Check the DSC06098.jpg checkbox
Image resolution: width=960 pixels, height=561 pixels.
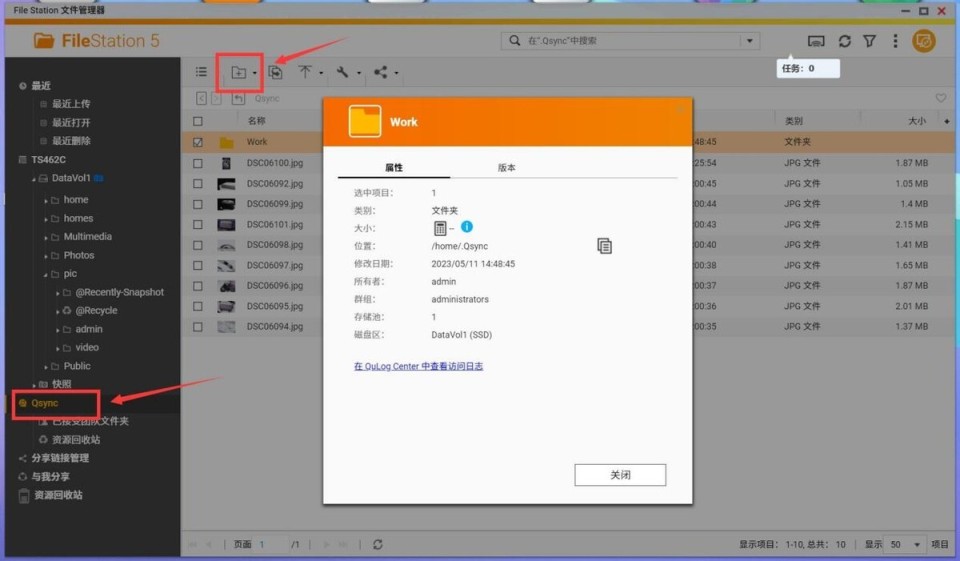click(198, 245)
